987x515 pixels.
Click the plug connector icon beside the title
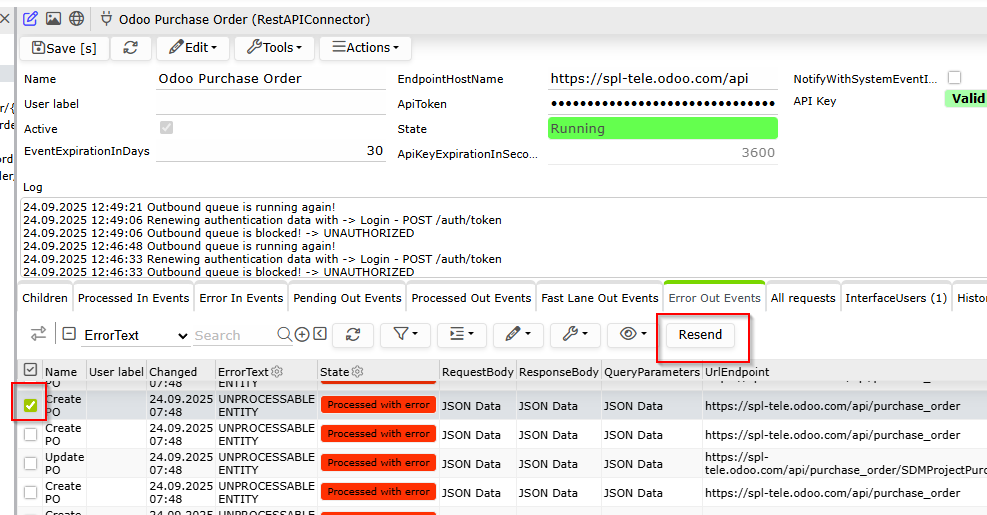[x=106, y=19]
